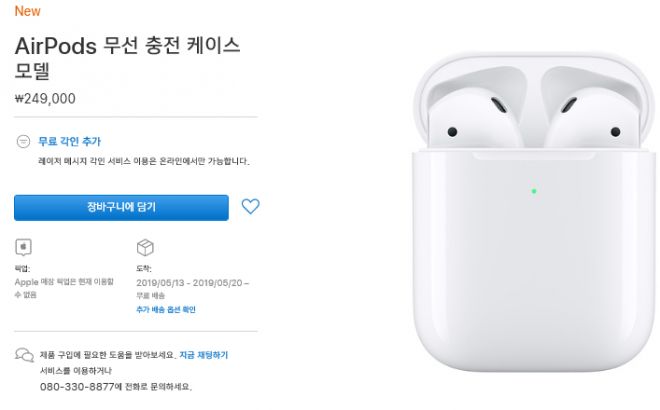Open the 추가 배송 옵션 확인 link
Viewport: 660px width, 410px height.
[166, 310]
